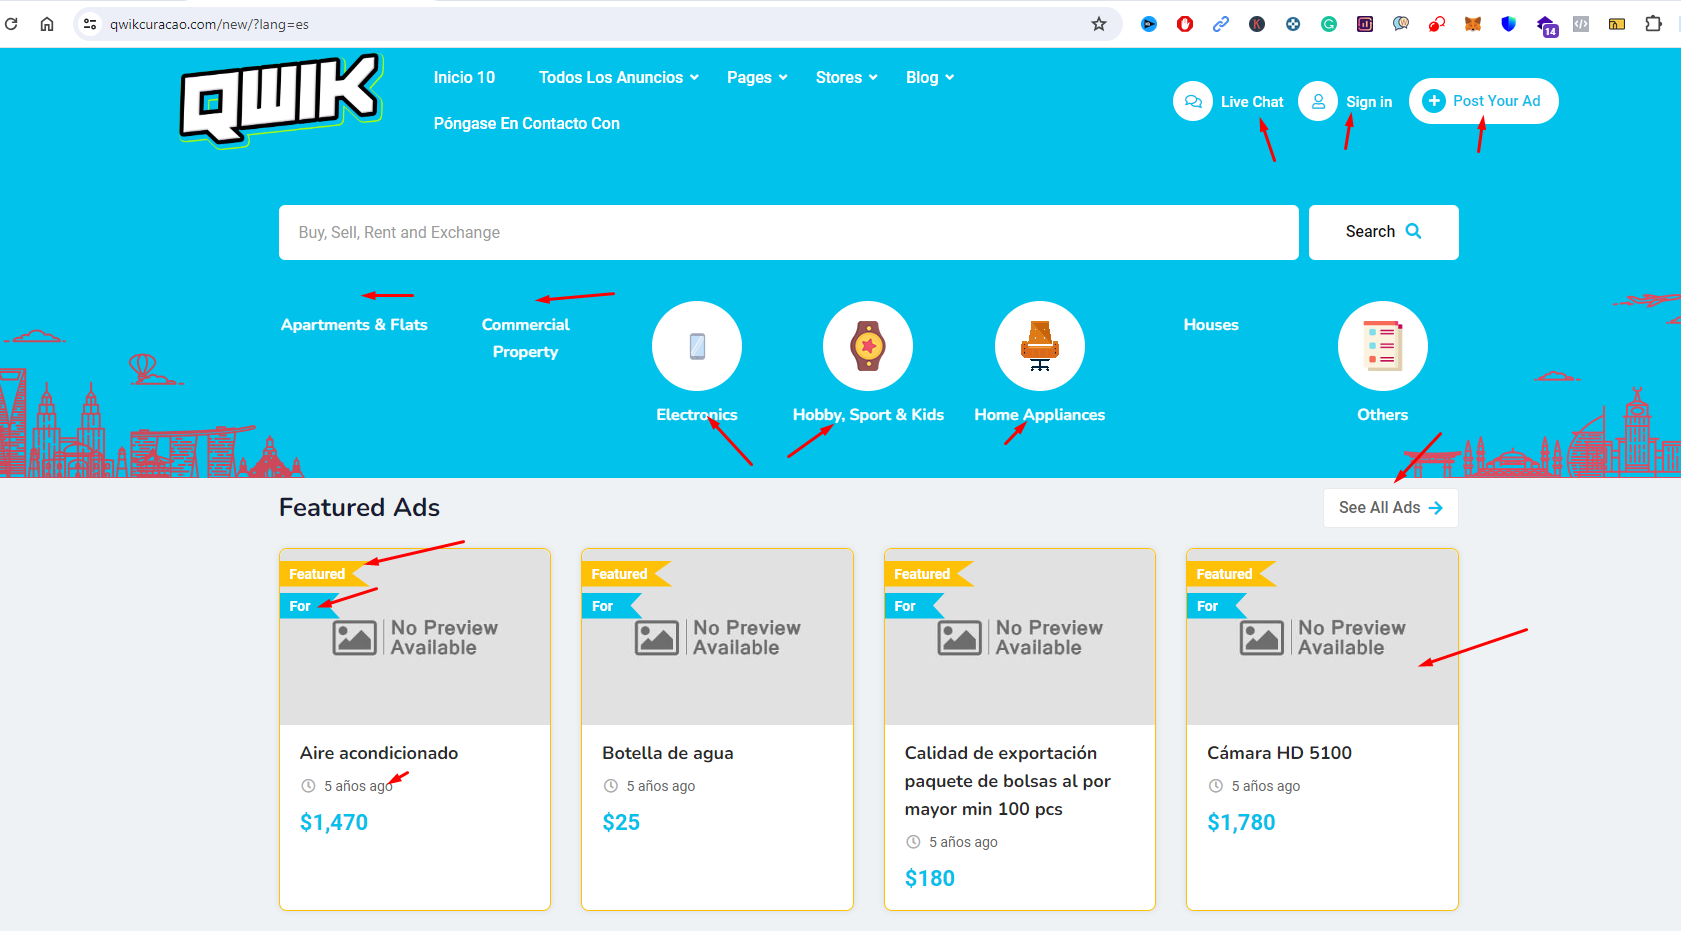The width and height of the screenshot is (1681, 931).
Task: Choose the Others category list icon
Action: 1383,346
